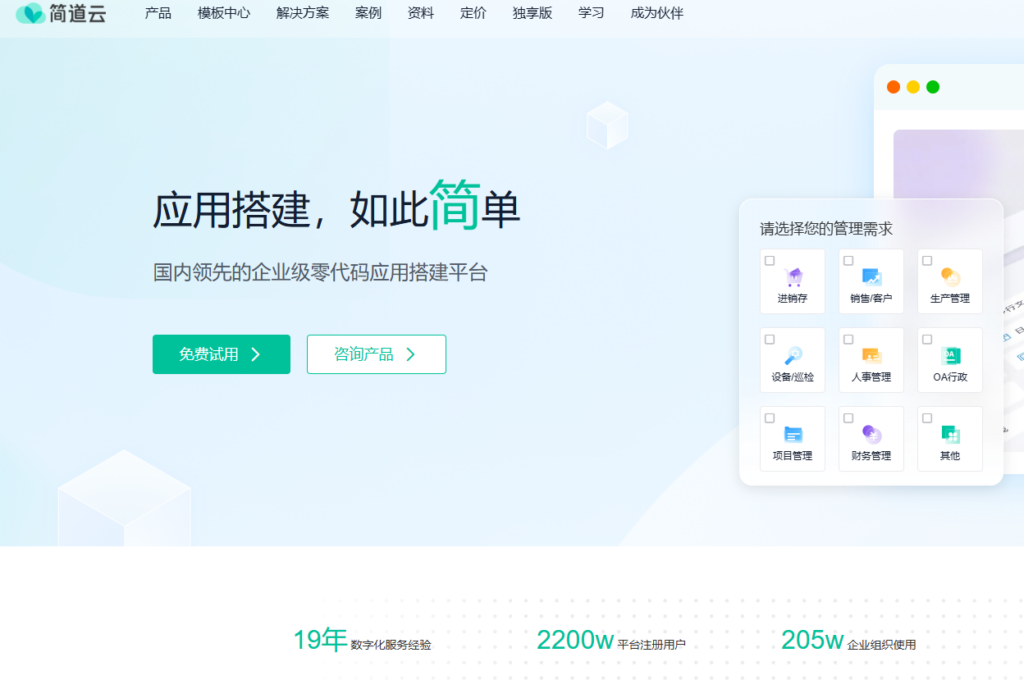
Task: Check the 进销存 checkbox
Action: click(770, 259)
